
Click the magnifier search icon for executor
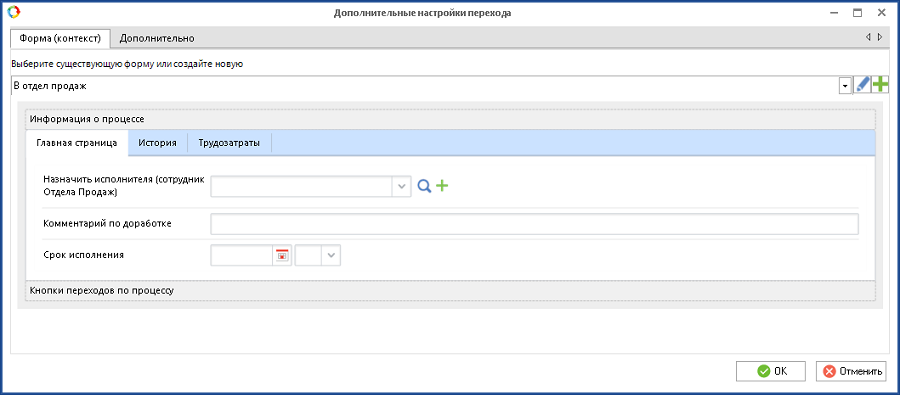pos(424,186)
